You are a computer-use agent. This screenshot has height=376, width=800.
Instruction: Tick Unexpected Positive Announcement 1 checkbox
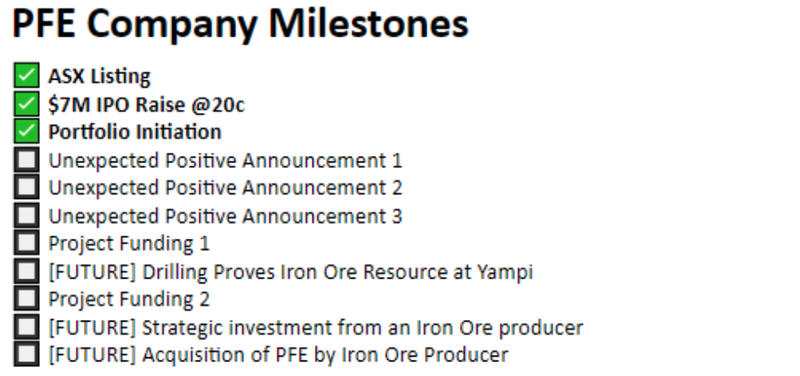pos(26,160)
